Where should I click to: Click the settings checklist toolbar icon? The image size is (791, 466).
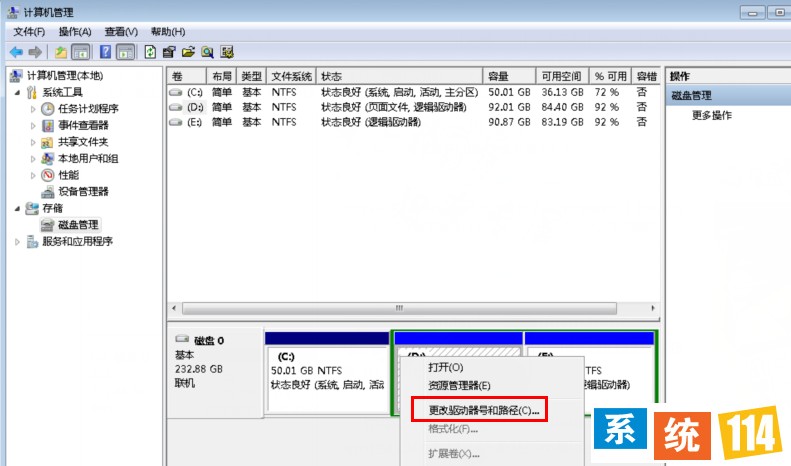point(227,52)
